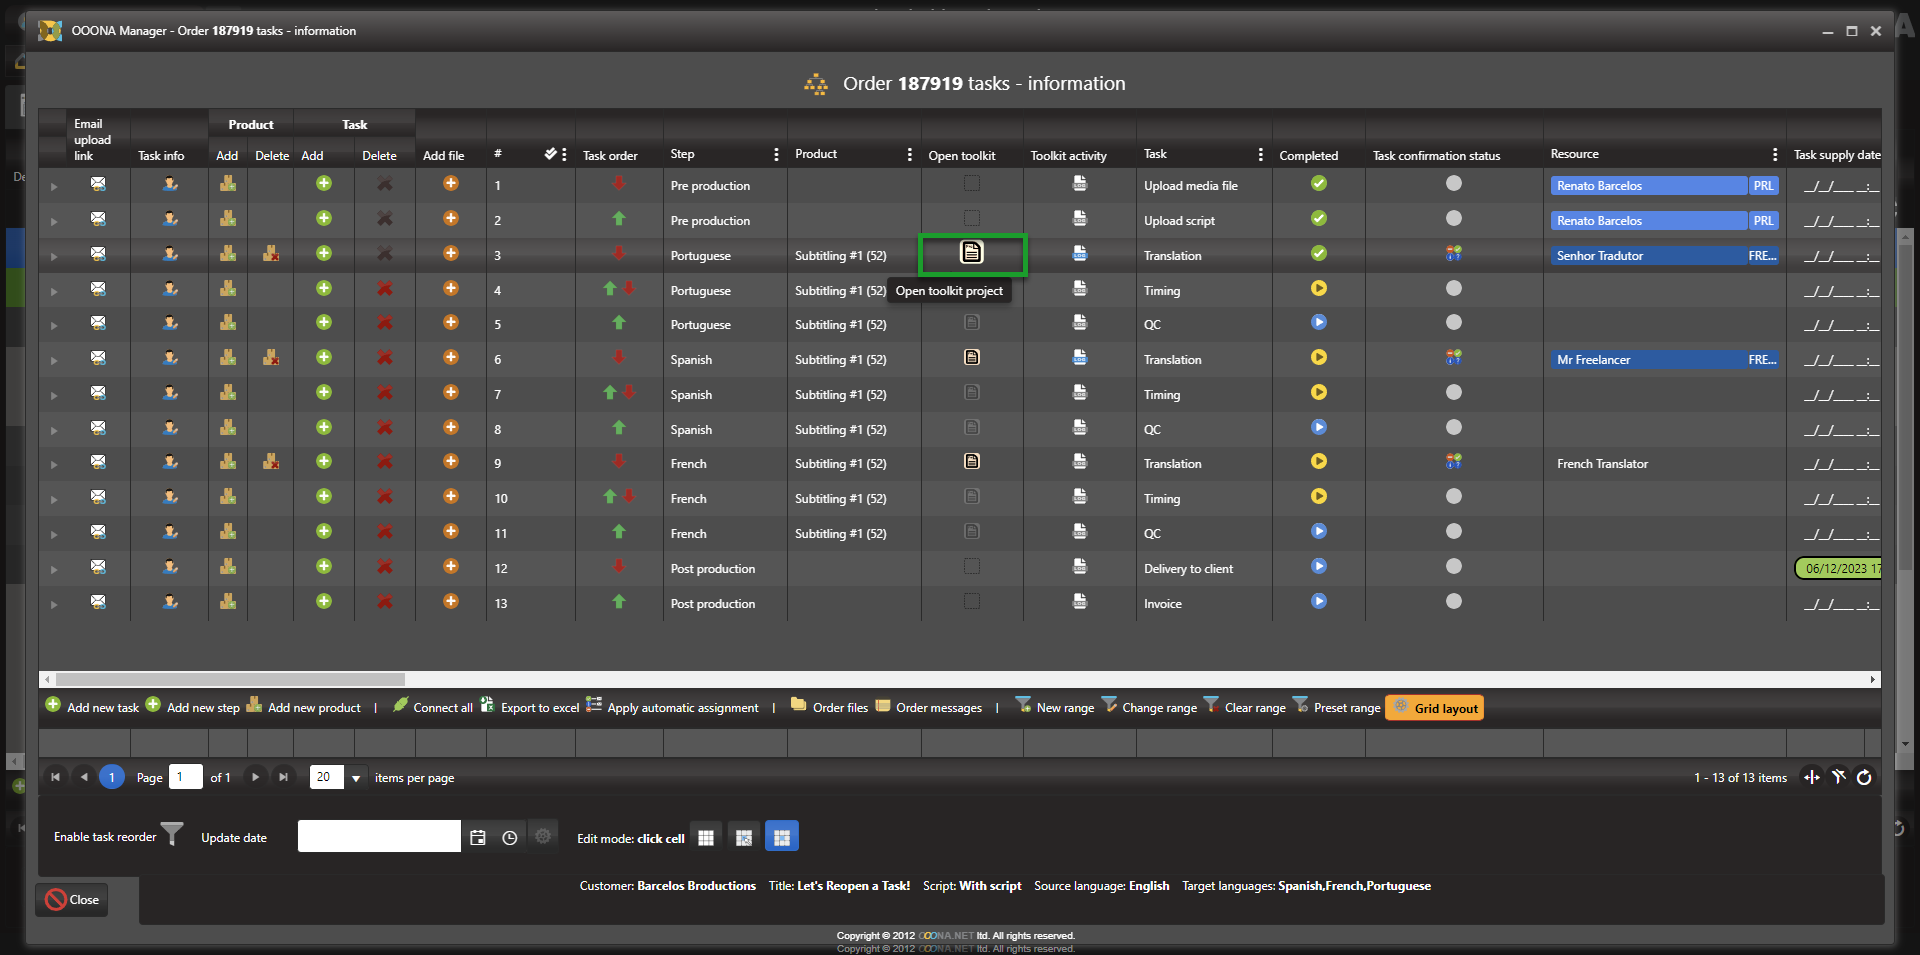This screenshot has width=1920, height=955.
Task: Open toolkit project for Portuguese translation row
Action: point(971,253)
